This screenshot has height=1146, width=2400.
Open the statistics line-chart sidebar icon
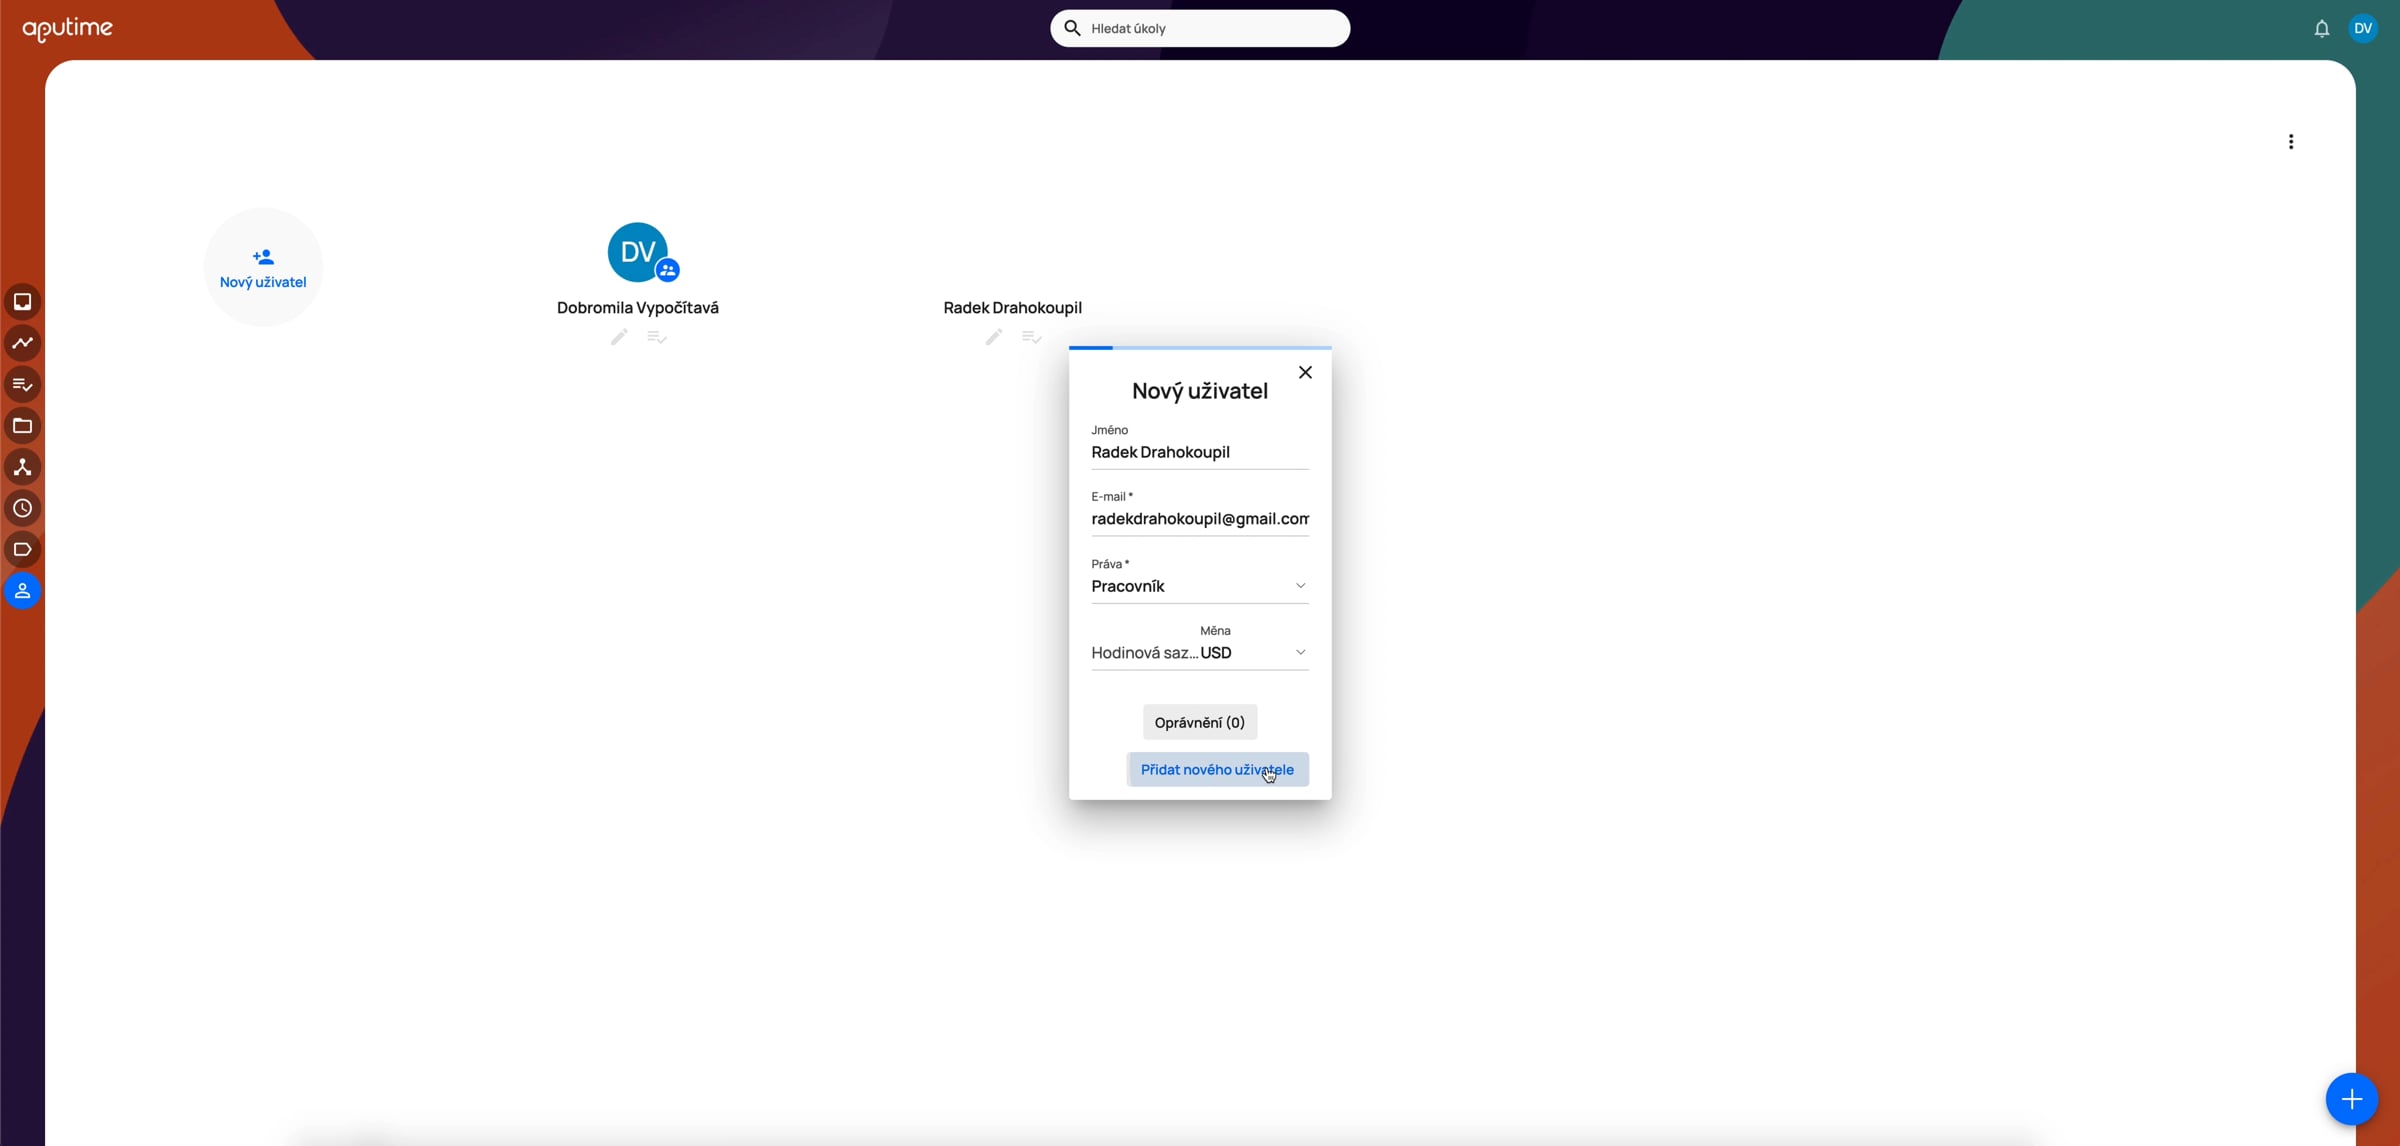coord(22,343)
